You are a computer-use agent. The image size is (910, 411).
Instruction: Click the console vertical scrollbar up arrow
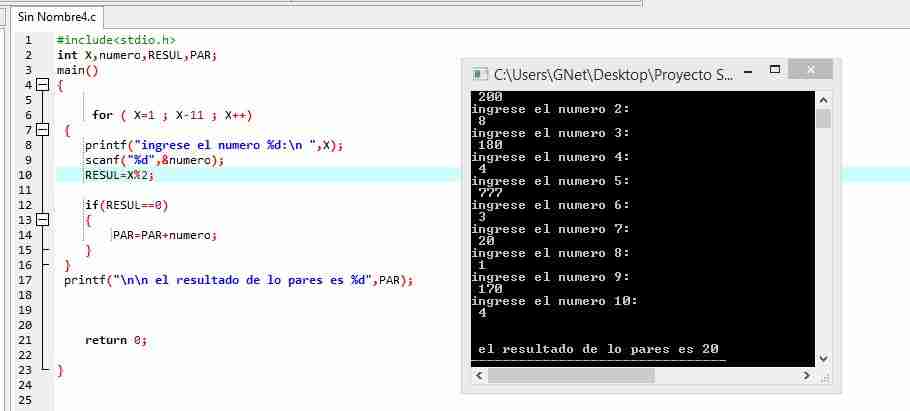823,100
